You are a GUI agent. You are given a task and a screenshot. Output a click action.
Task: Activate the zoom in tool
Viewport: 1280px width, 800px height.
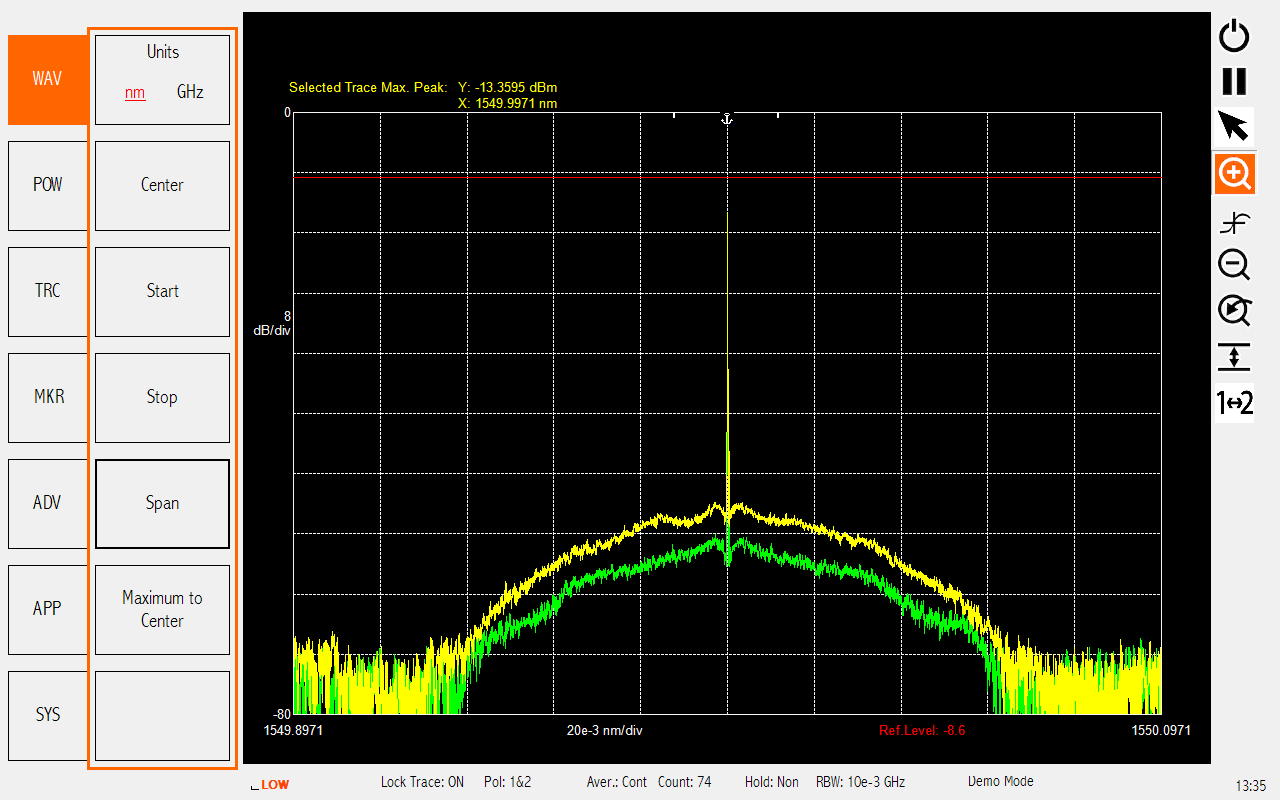1234,173
